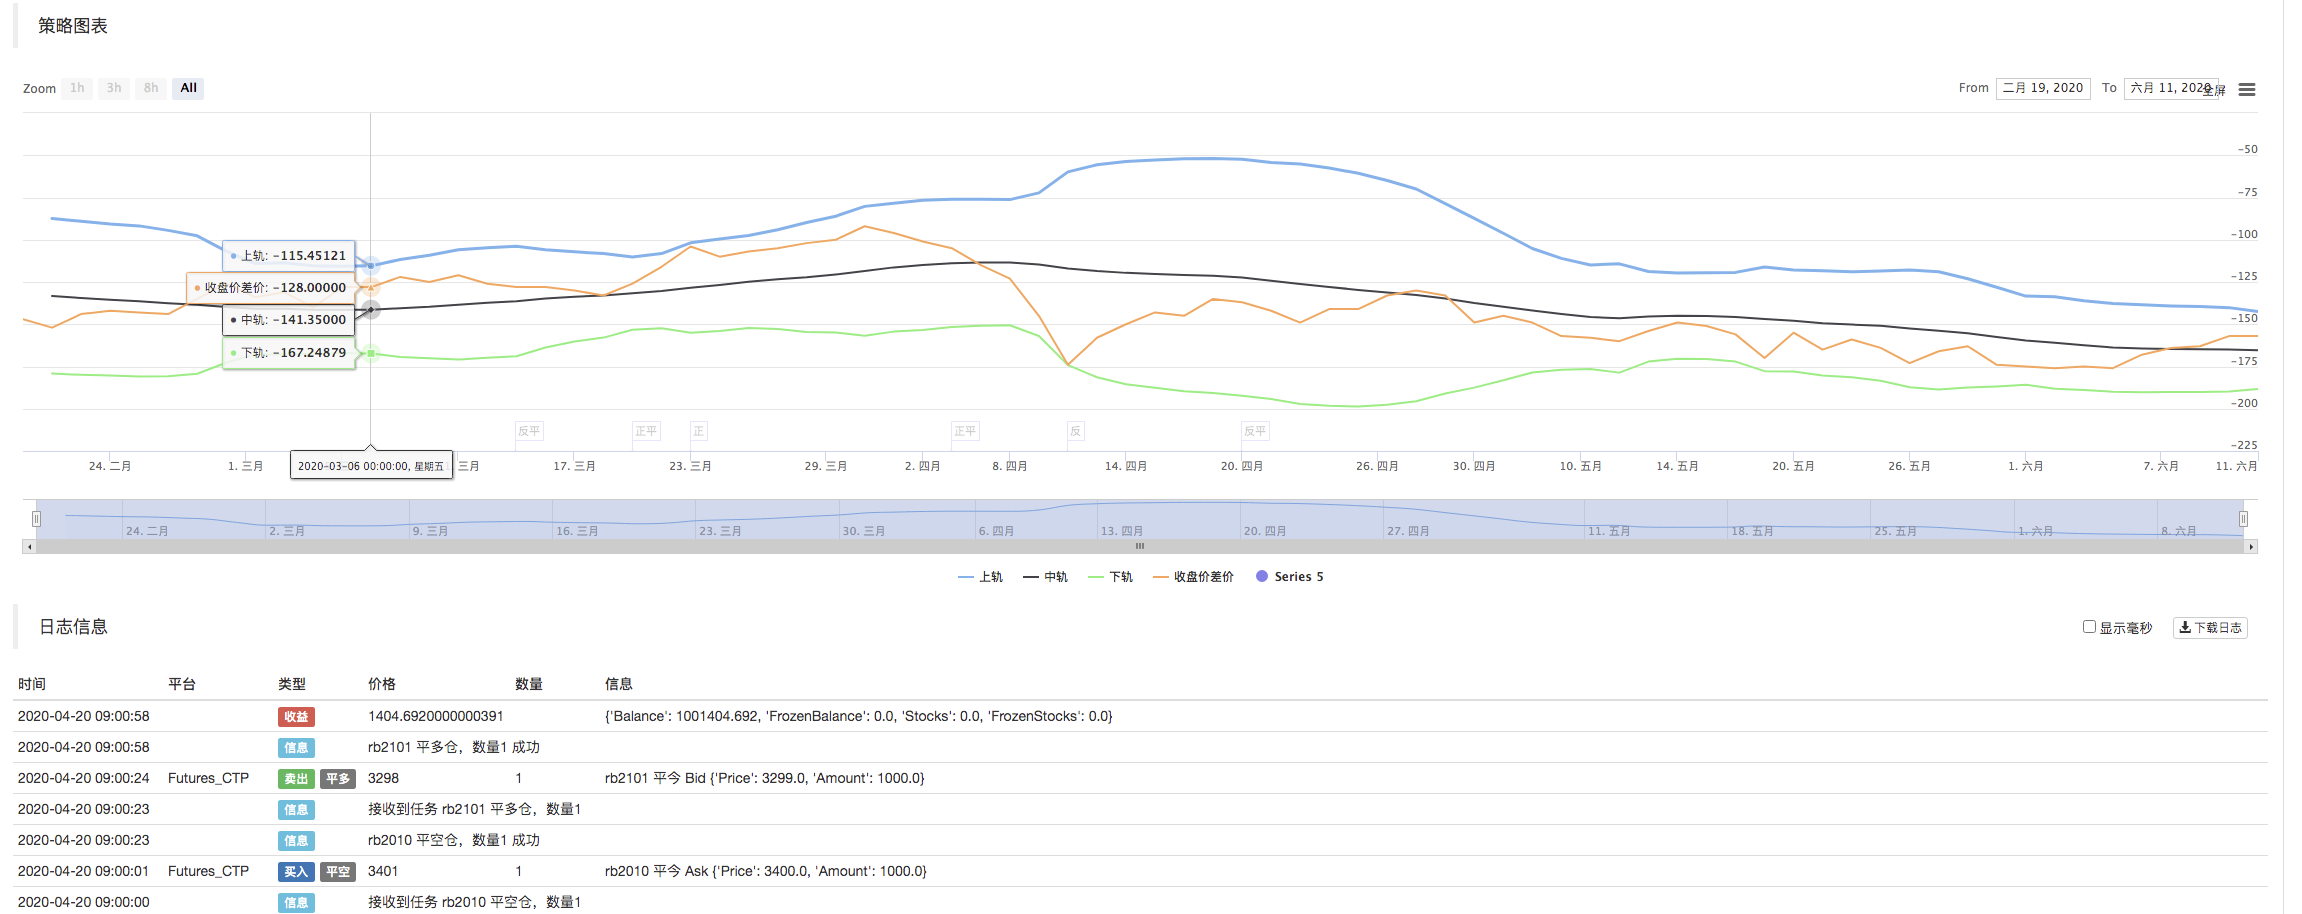This screenshot has width=2302, height=914.
Task: Toggle Series 5 legend item
Action: coord(1289,577)
